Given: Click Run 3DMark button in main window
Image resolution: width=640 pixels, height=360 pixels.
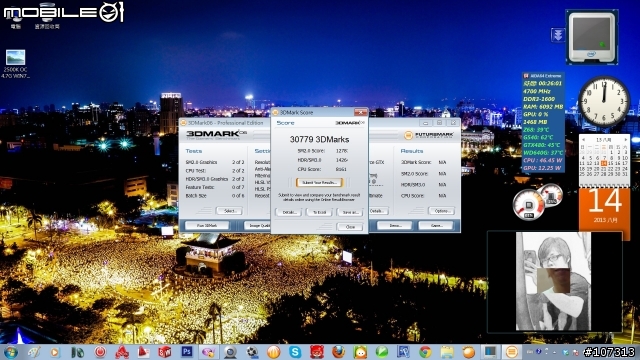Looking at the screenshot, I should [x=207, y=225].
